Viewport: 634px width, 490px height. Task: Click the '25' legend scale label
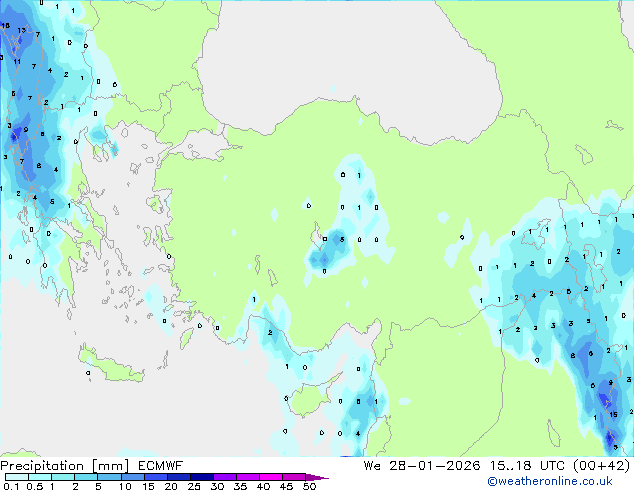[x=194, y=486]
